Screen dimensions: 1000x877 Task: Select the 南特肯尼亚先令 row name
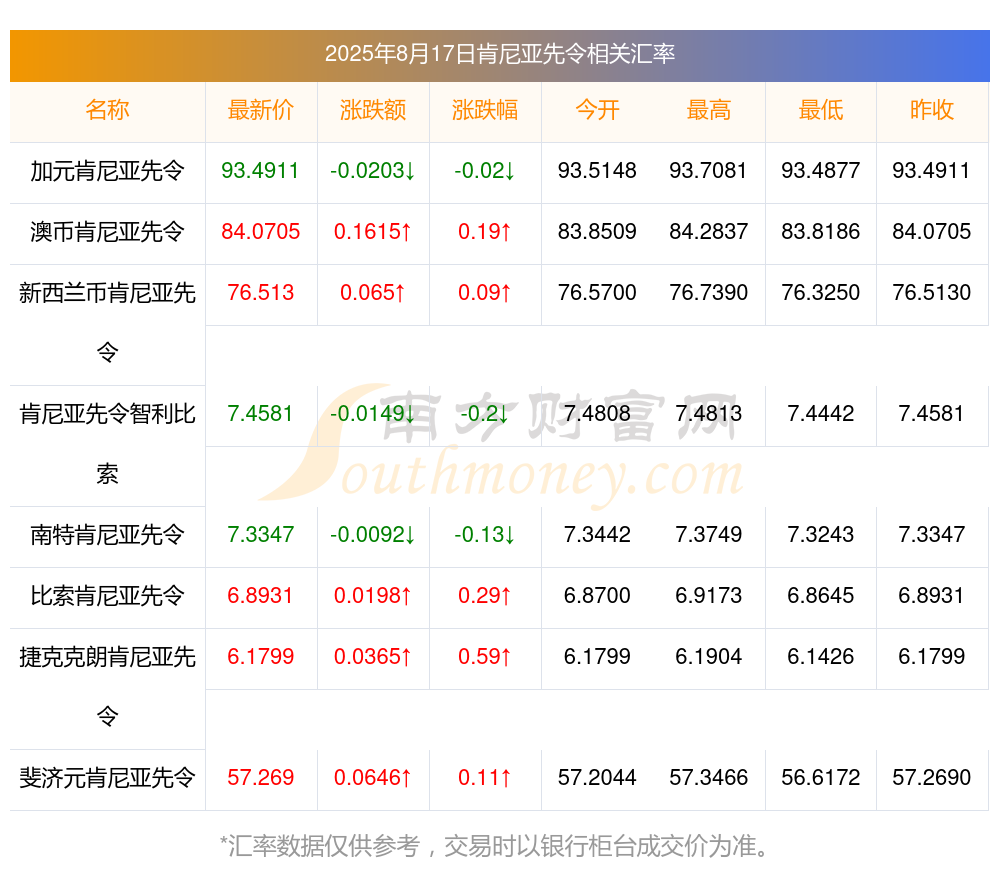click(x=107, y=534)
